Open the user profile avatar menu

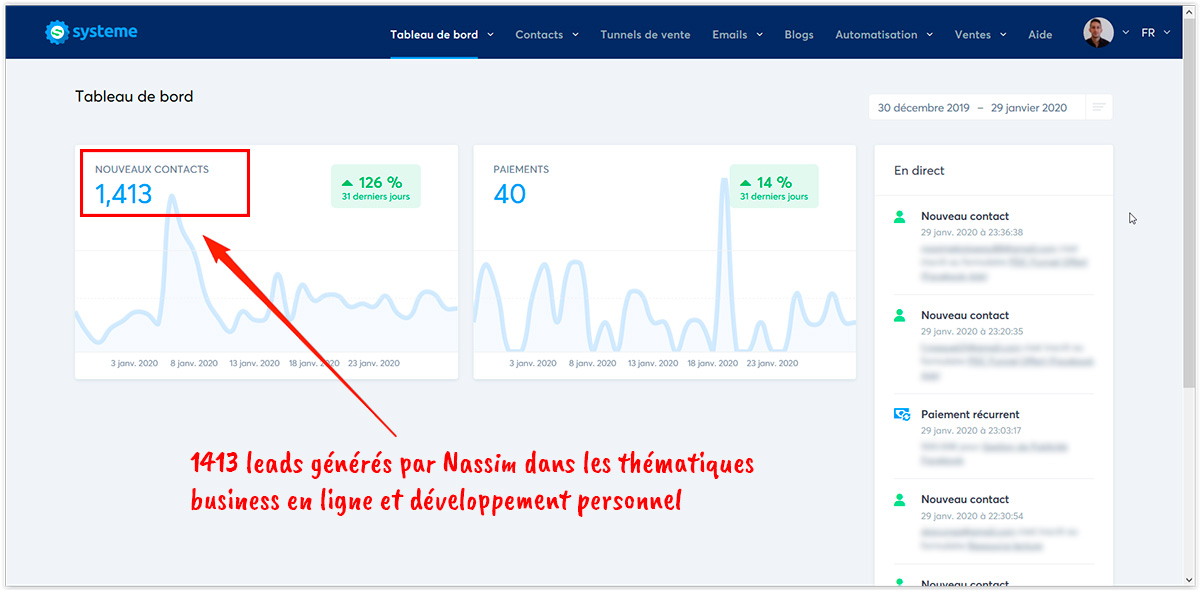click(1098, 33)
